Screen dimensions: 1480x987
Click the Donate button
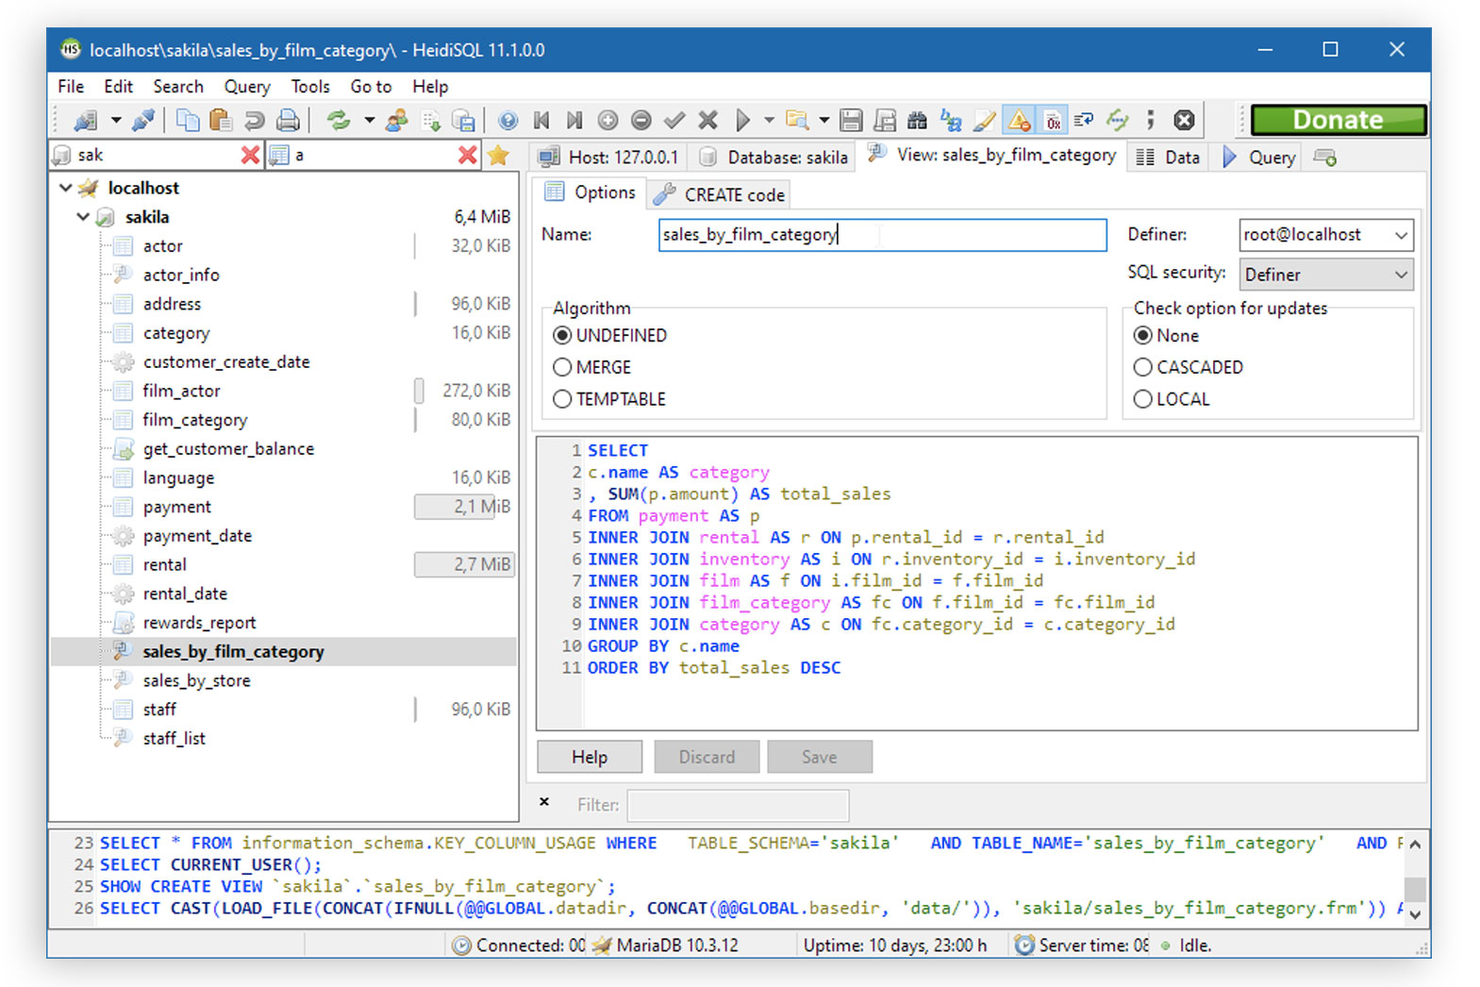click(1338, 119)
